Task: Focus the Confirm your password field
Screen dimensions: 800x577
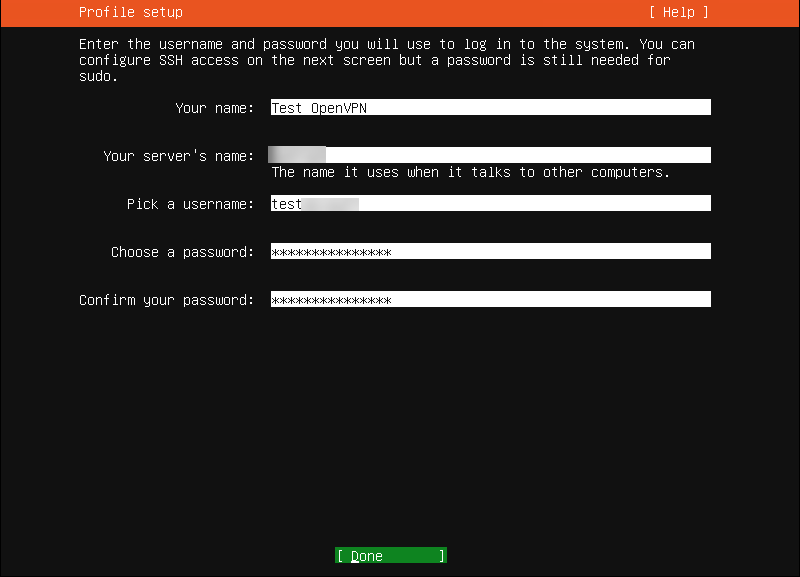Action: click(x=490, y=299)
